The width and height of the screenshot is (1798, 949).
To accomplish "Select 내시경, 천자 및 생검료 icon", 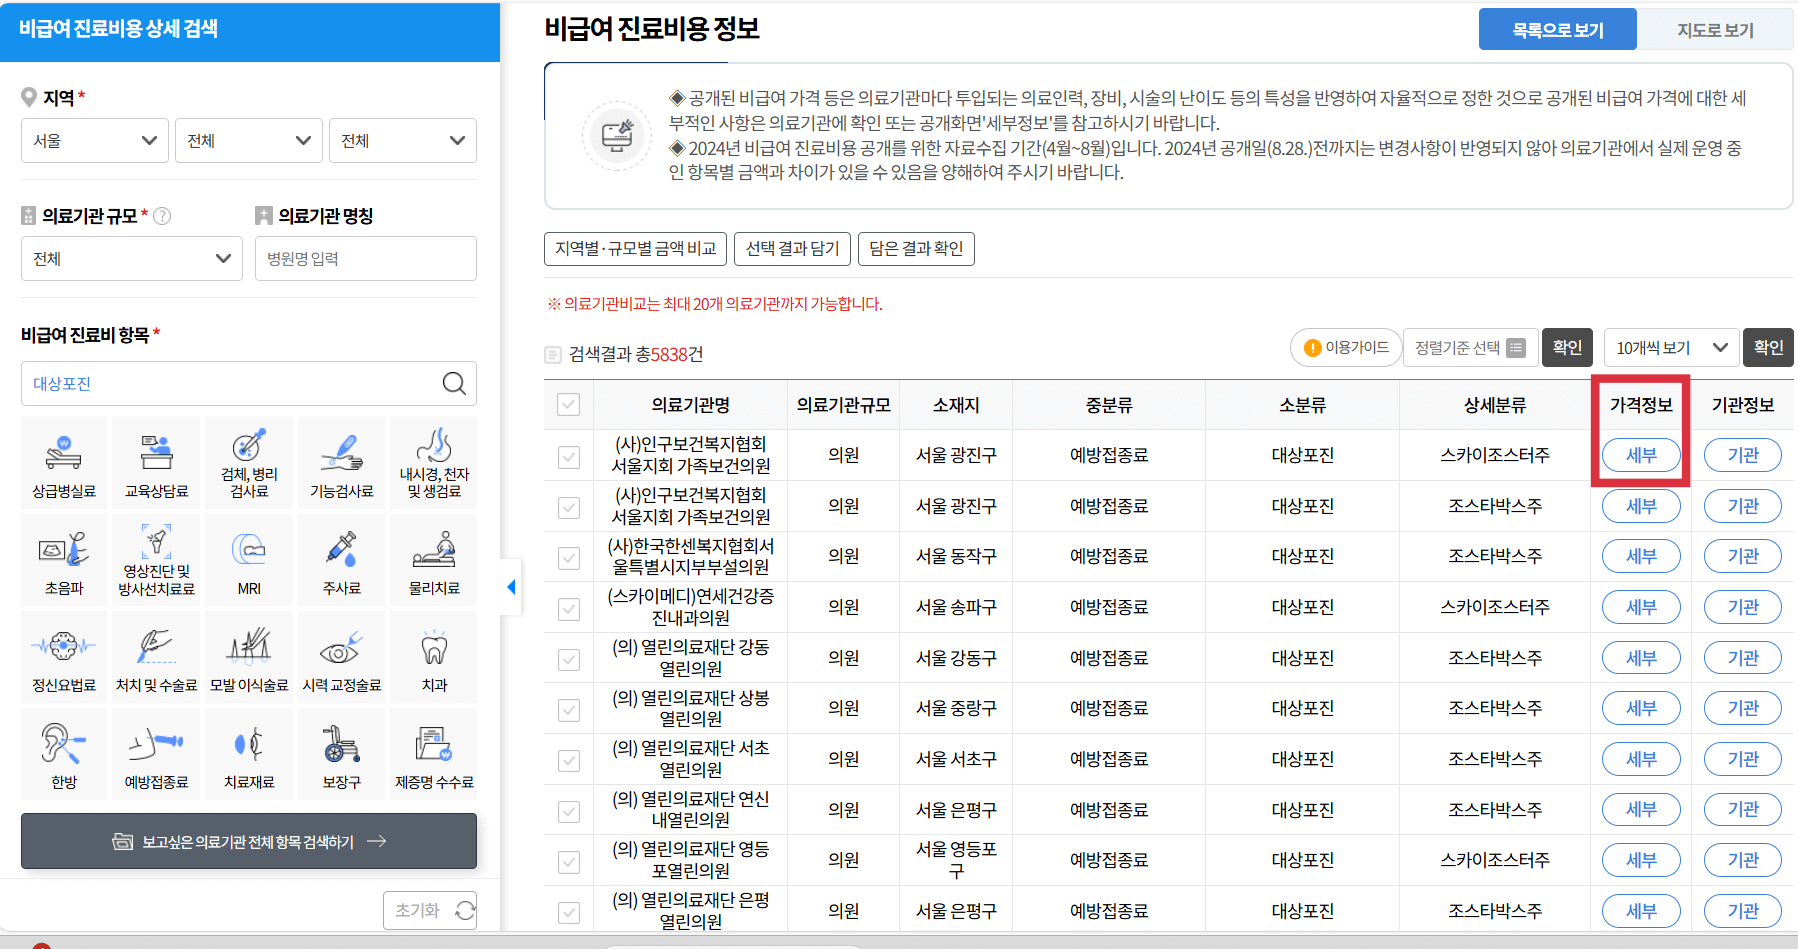I will pyautogui.click(x=434, y=463).
